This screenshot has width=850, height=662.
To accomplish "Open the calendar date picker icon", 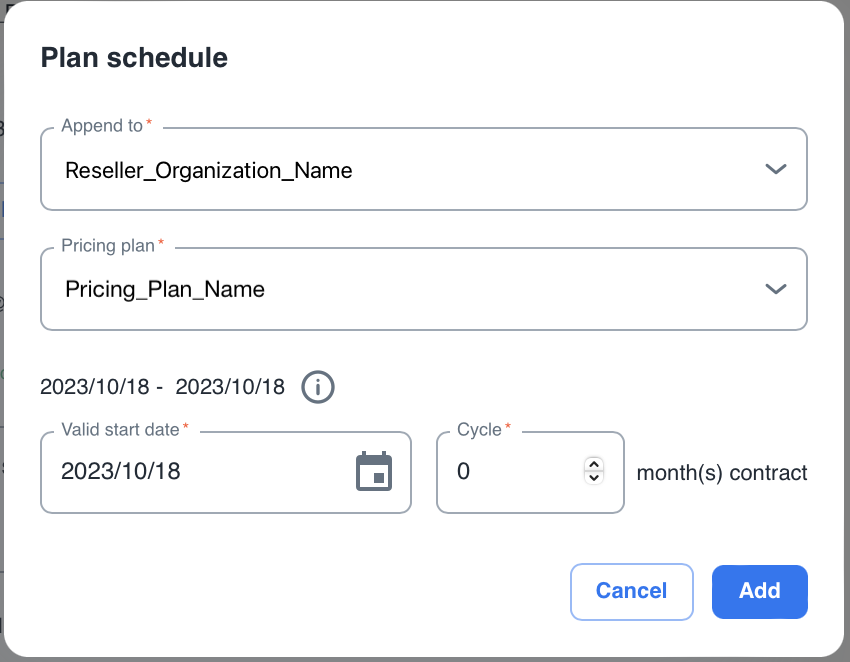I will pyautogui.click(x=374, y=472).
